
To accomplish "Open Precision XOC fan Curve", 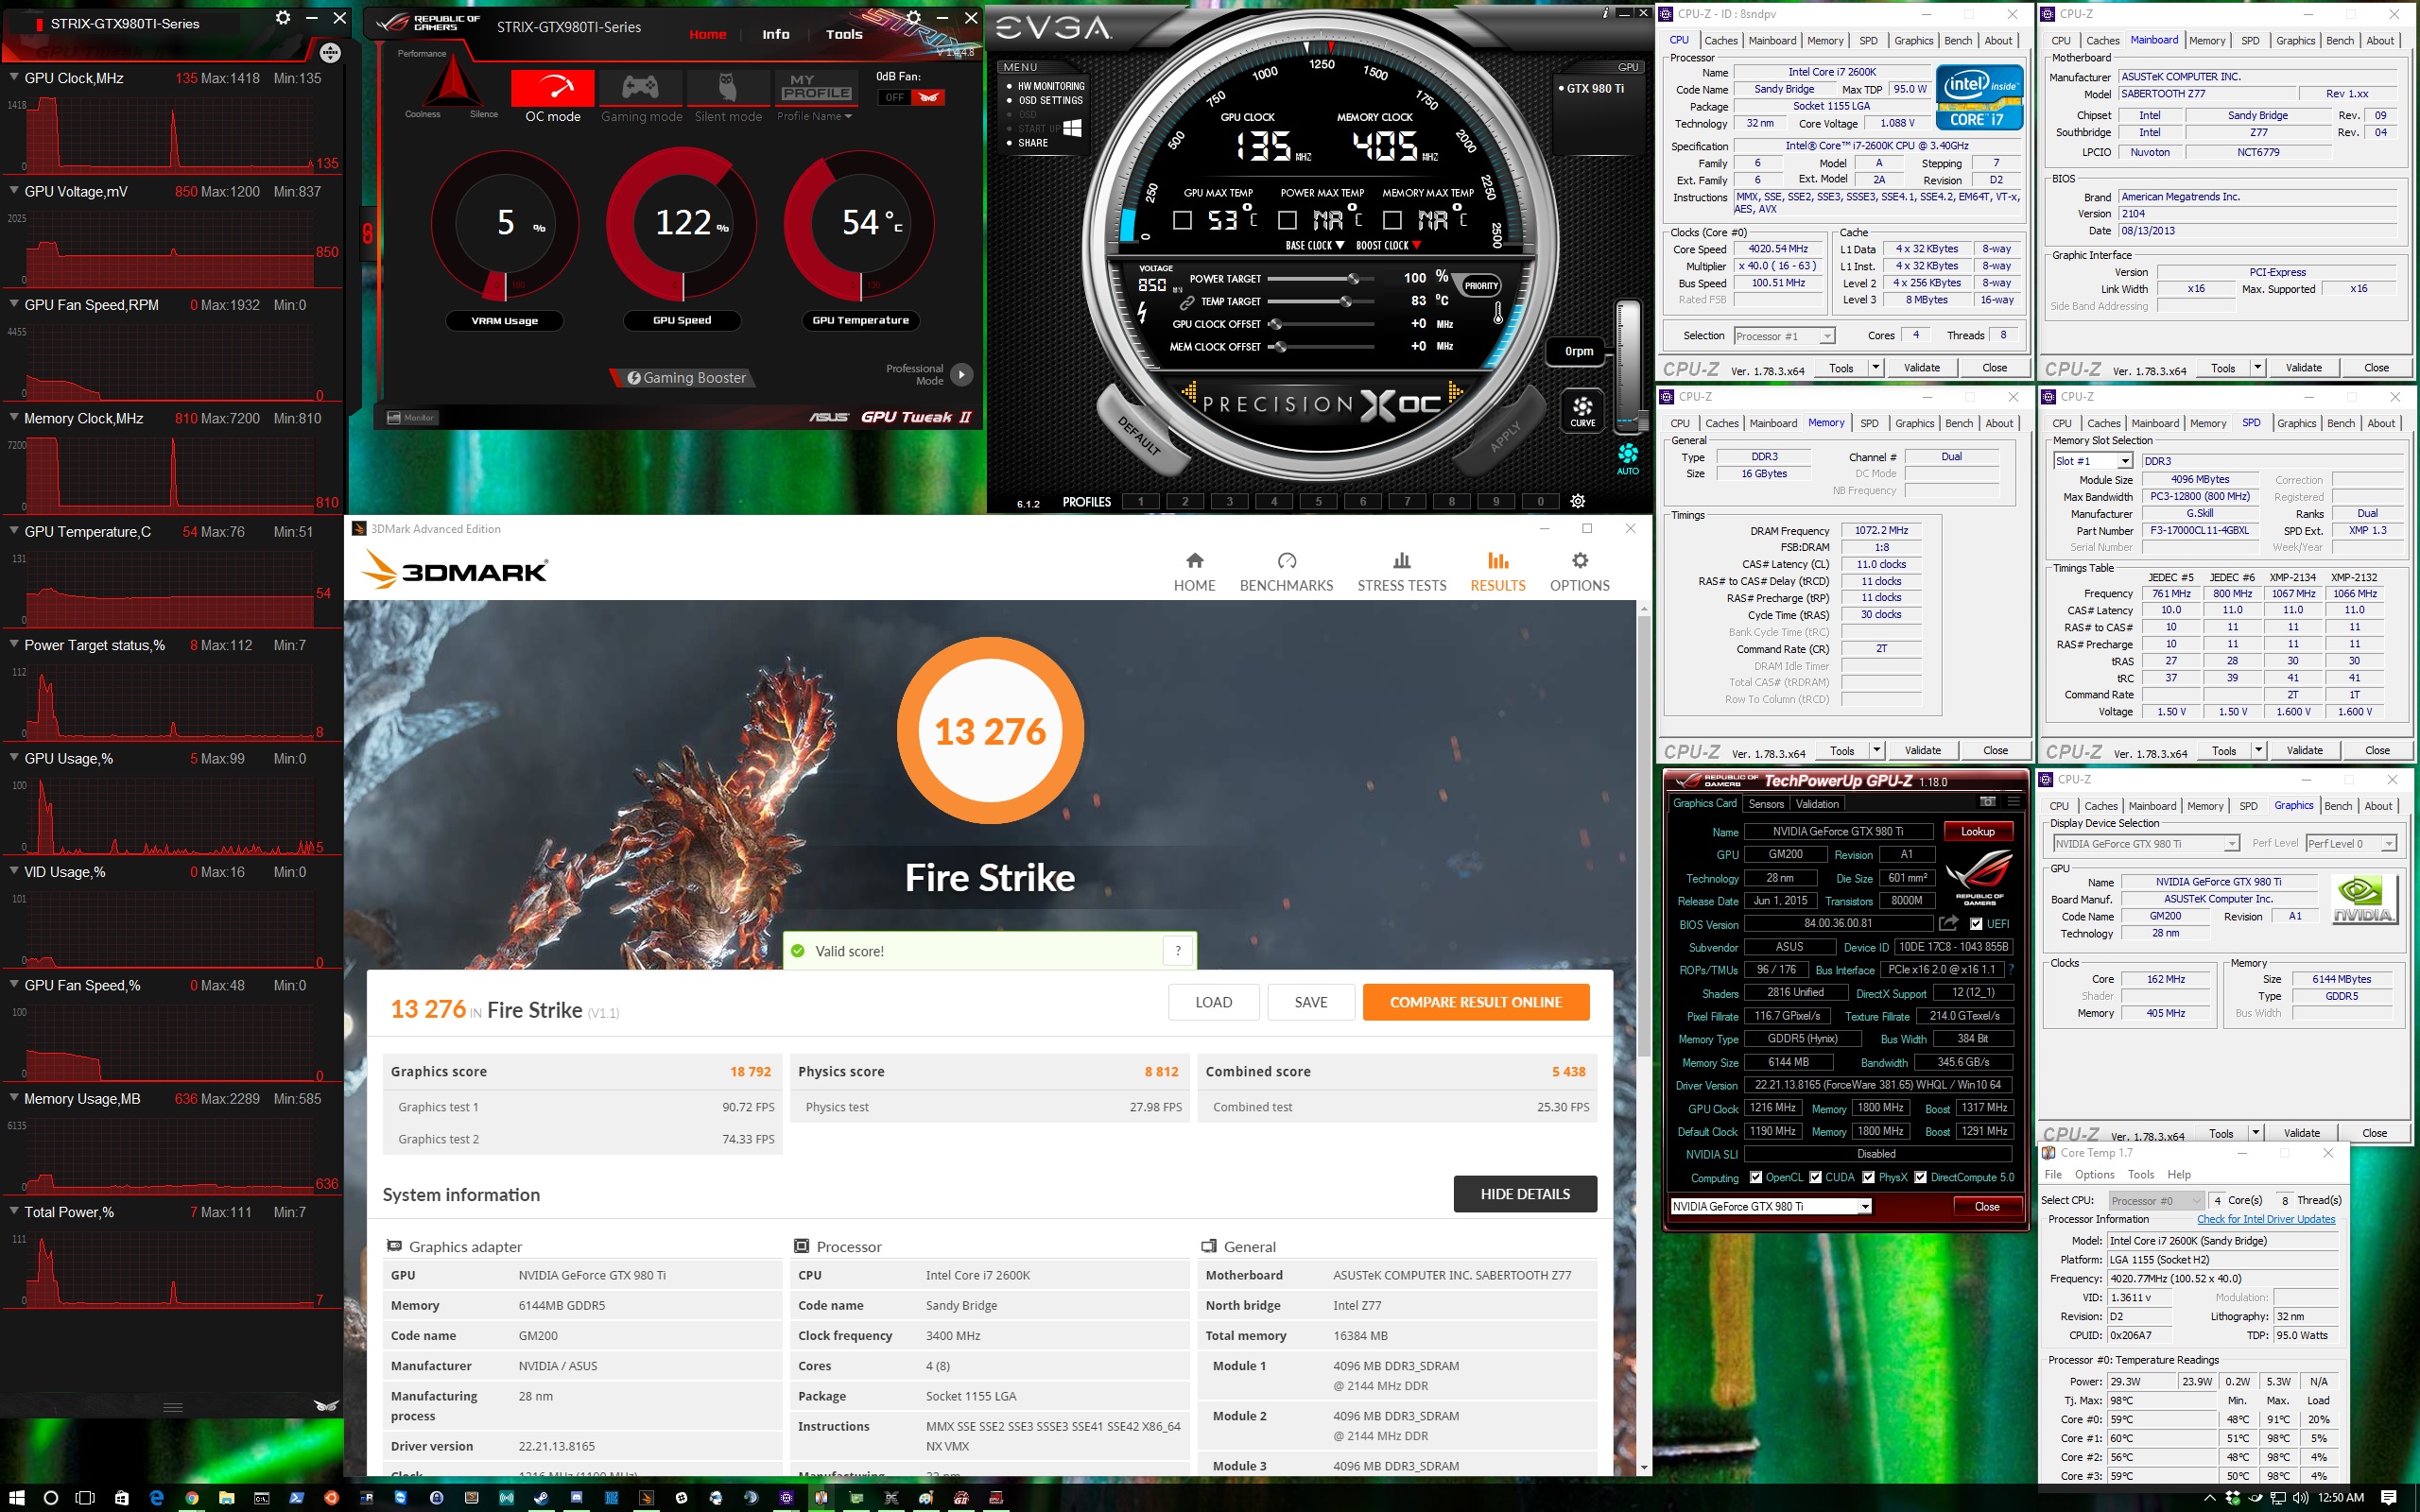I will coord(1582,410).
